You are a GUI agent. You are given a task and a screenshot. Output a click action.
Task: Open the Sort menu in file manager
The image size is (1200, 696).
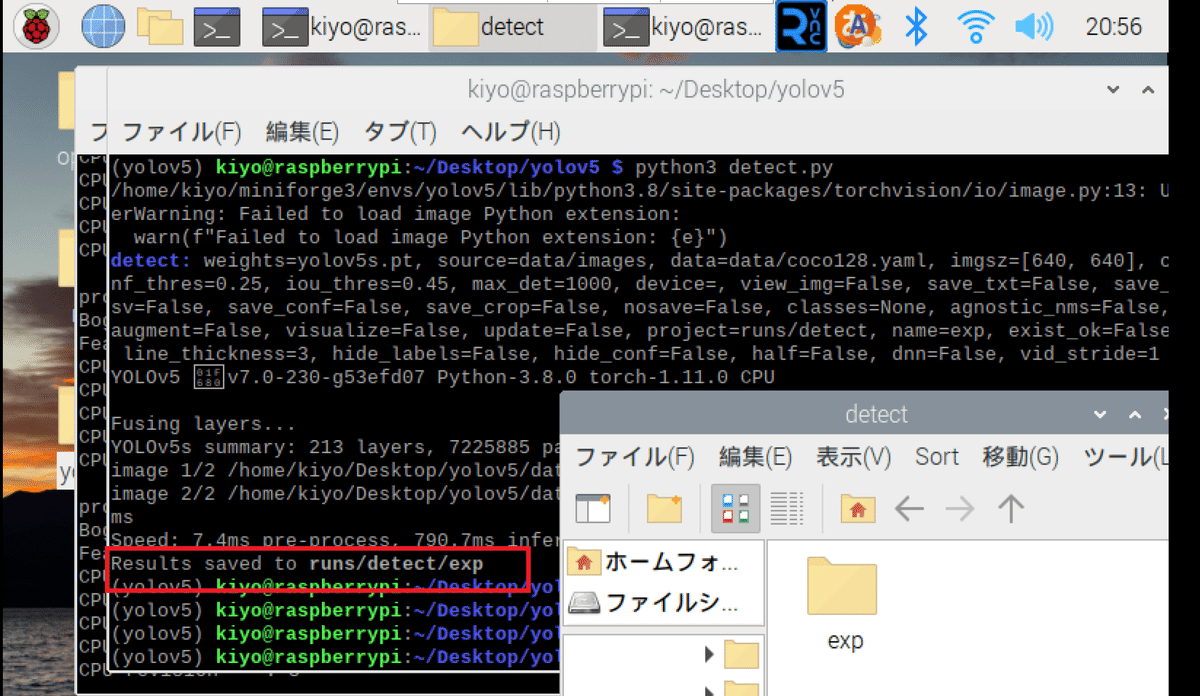click(936, 457)
